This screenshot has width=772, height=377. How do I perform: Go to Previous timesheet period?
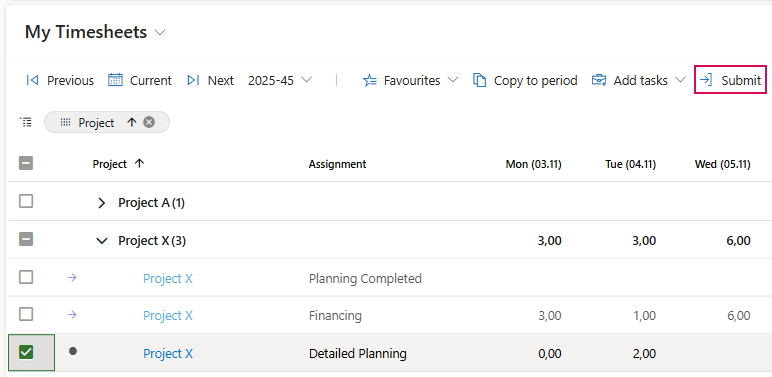pyautogui.click(x=60, y=80)
